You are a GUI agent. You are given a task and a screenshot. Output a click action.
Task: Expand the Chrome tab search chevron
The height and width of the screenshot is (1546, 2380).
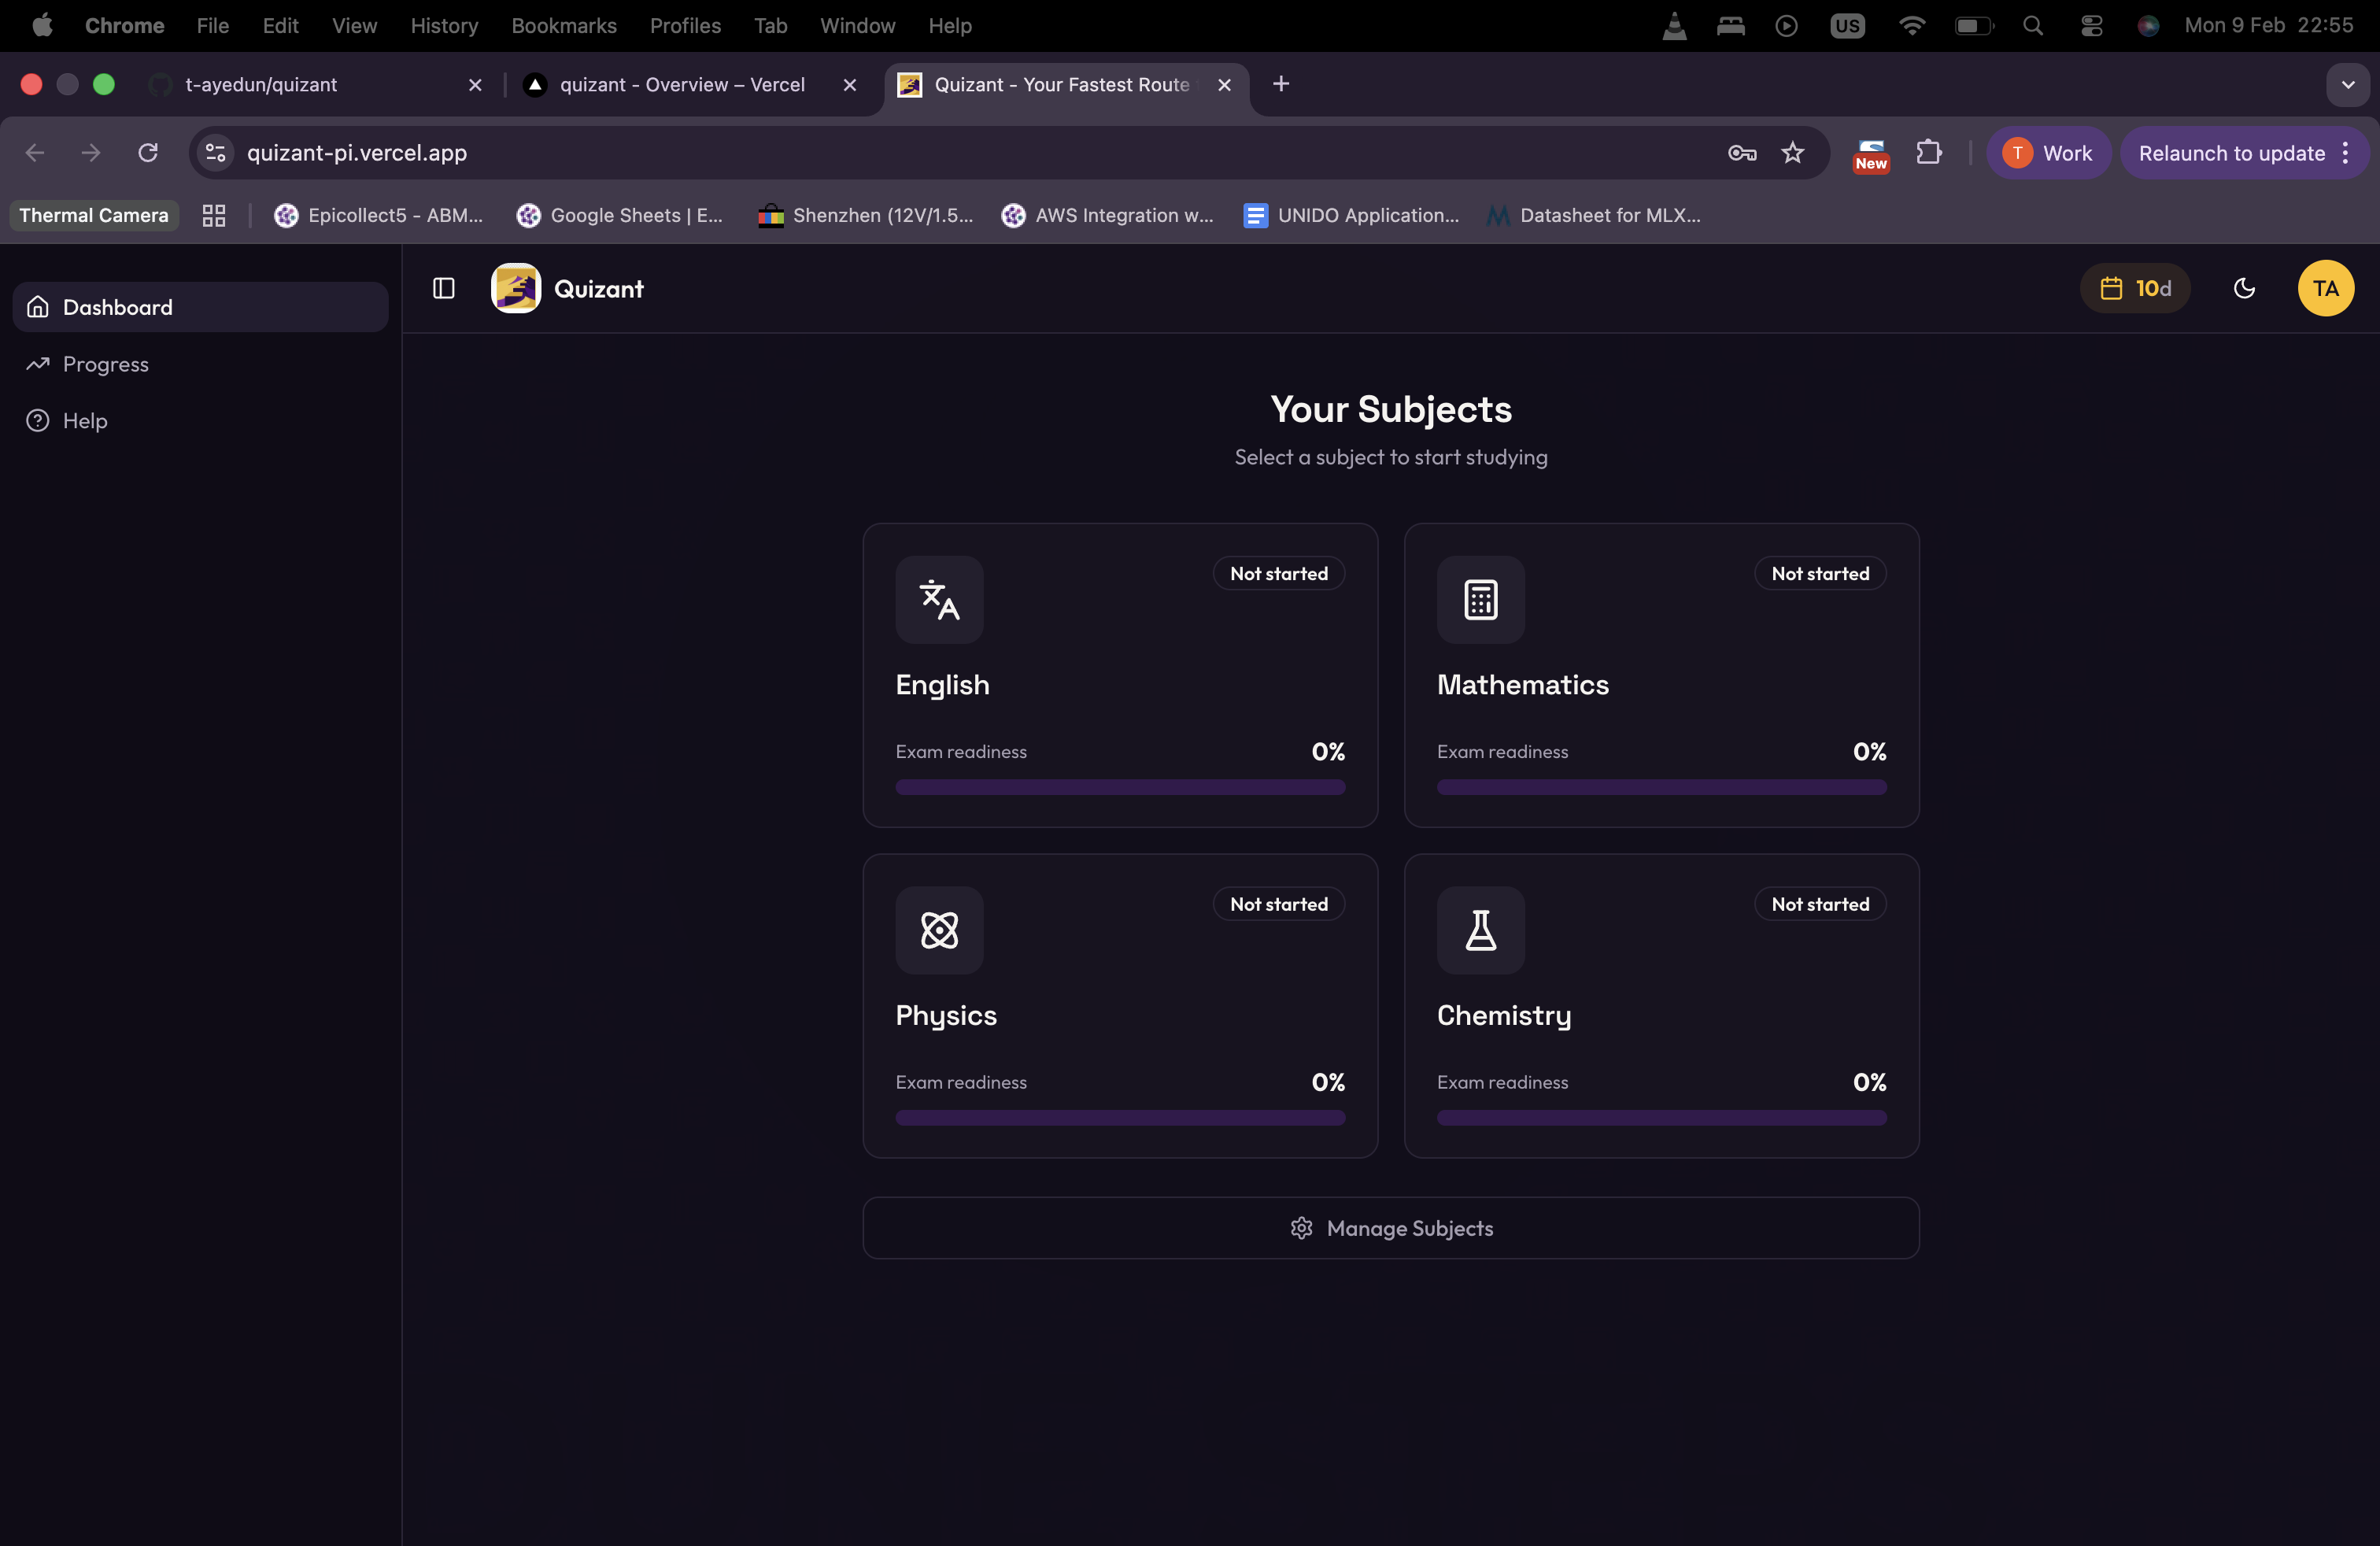[2347, 84]
